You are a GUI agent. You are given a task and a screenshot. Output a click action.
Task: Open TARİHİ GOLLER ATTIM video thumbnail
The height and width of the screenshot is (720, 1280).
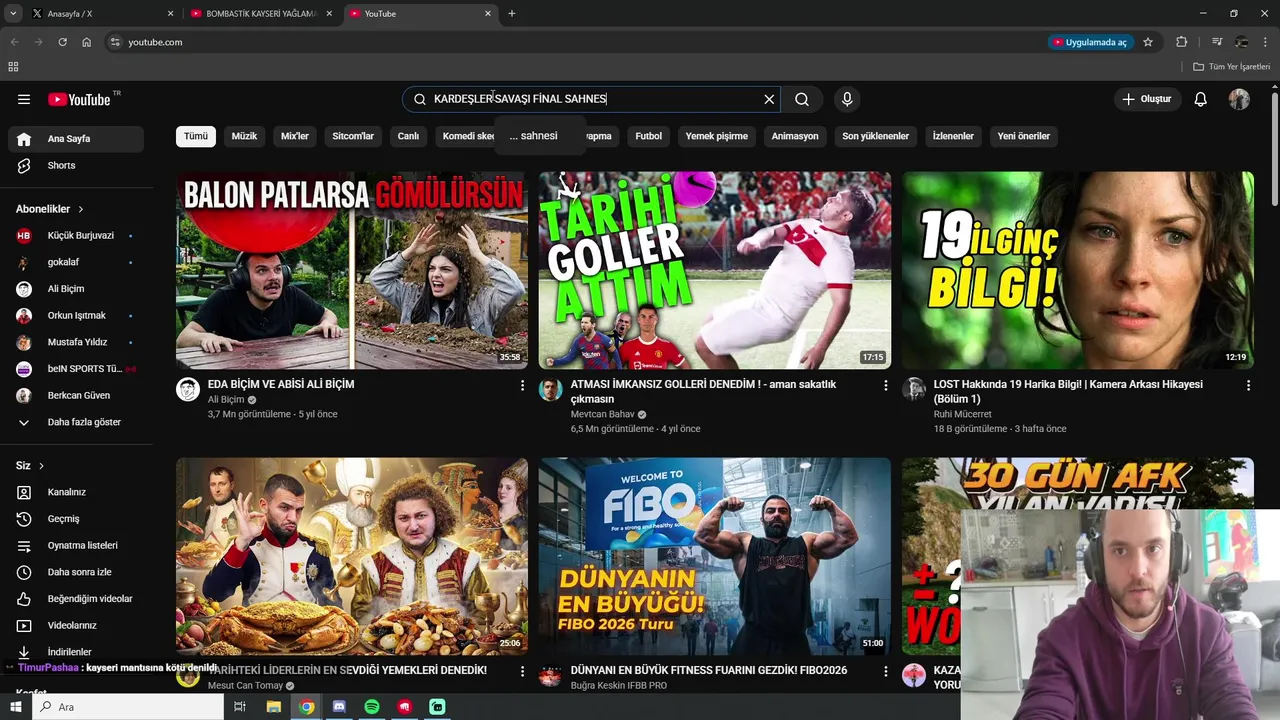click(715, 270)
